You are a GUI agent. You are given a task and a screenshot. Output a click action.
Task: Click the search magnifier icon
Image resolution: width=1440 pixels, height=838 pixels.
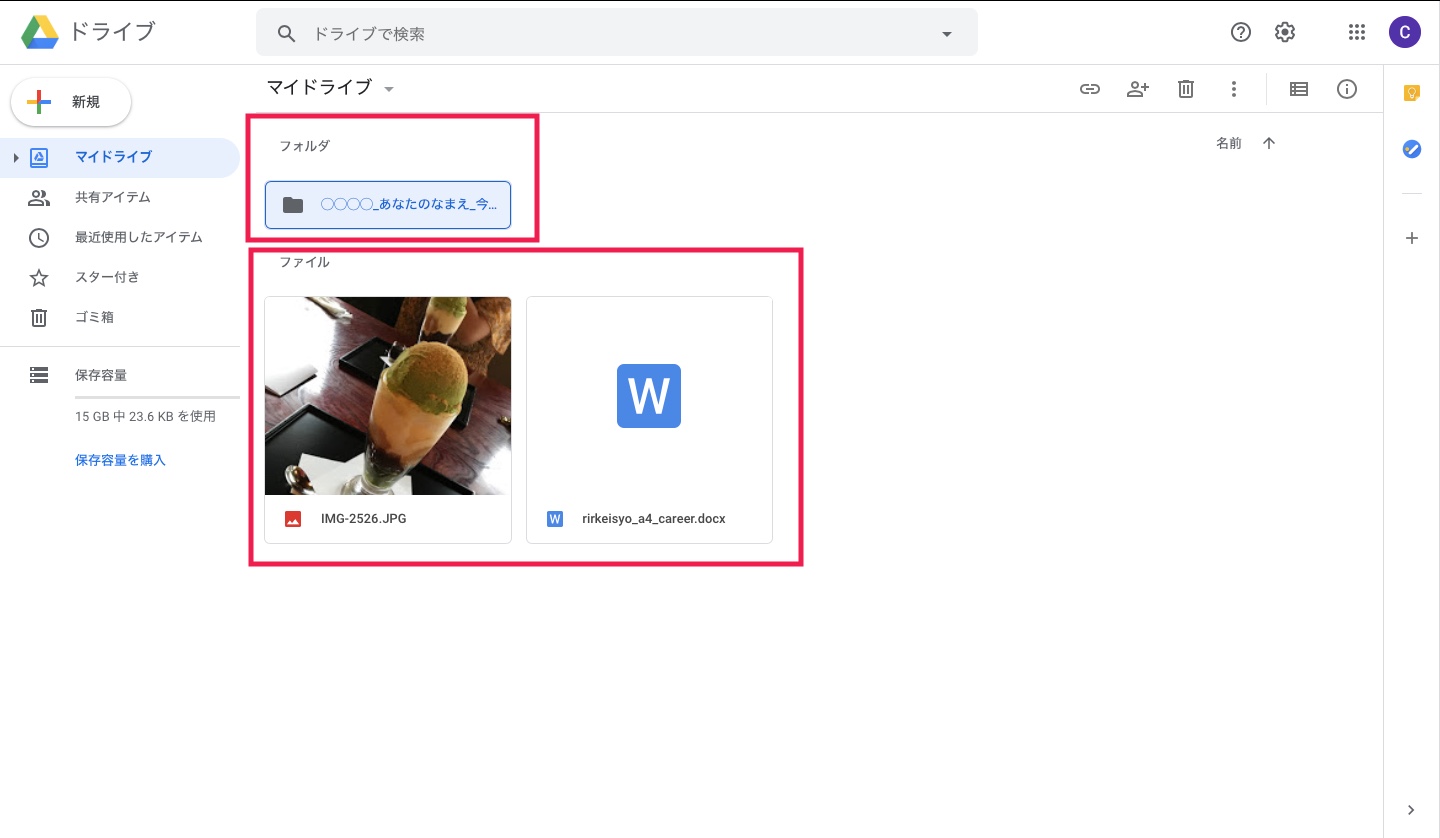287,33
